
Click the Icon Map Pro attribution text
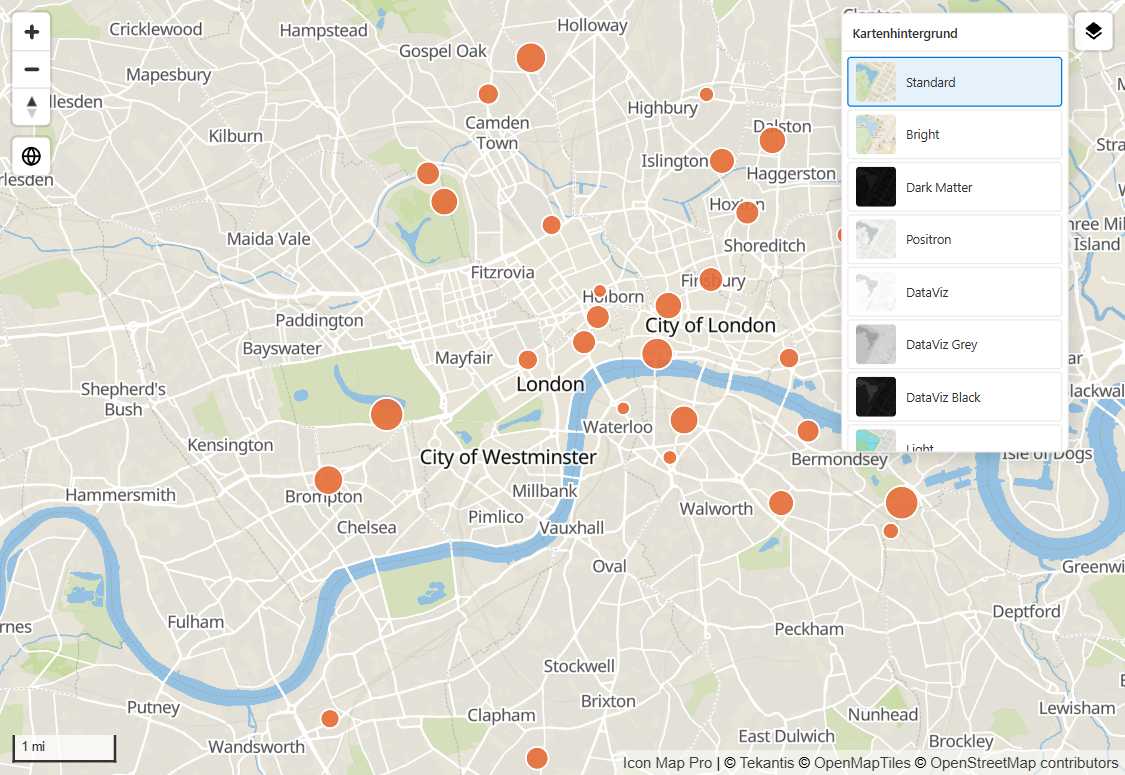click(667, 763)
